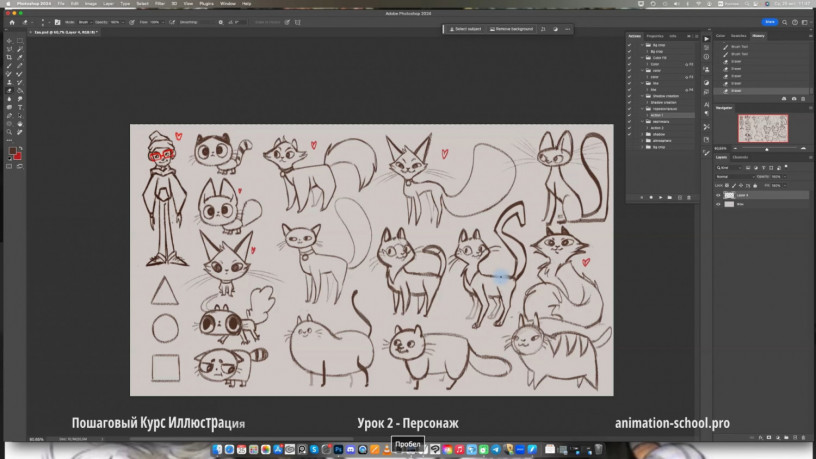816x459 pixels.
Task: Click the Select subject button
Action: point(468,29)
